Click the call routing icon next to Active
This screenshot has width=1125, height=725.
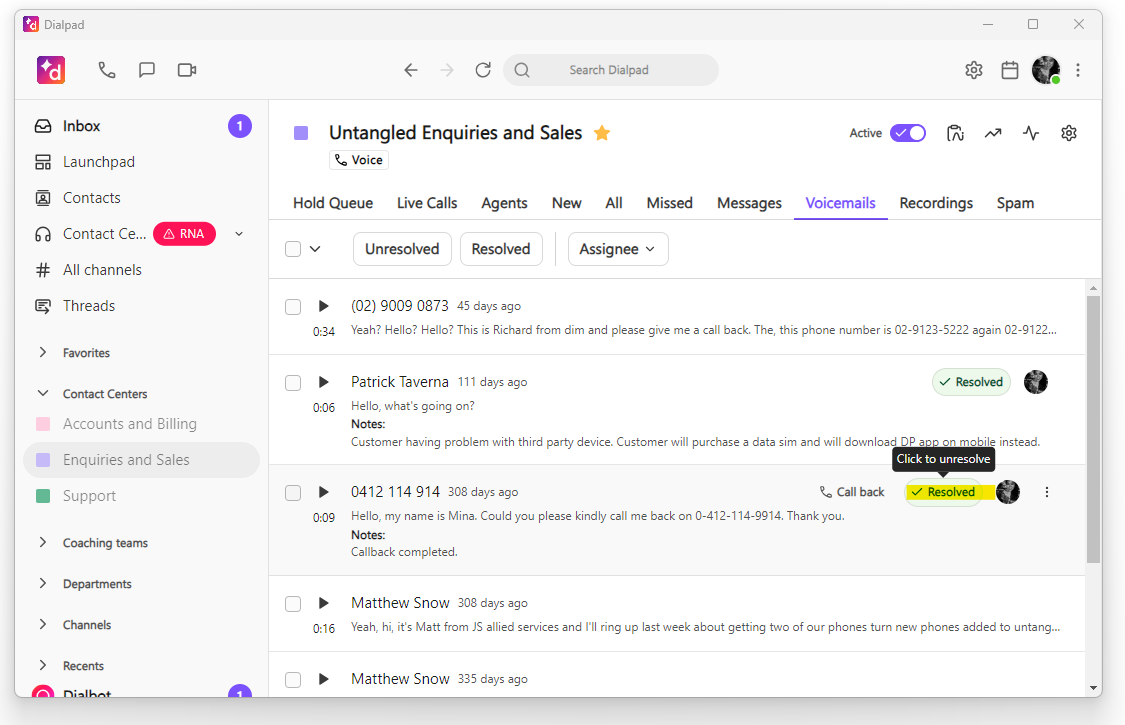click(x=955, y=133)
